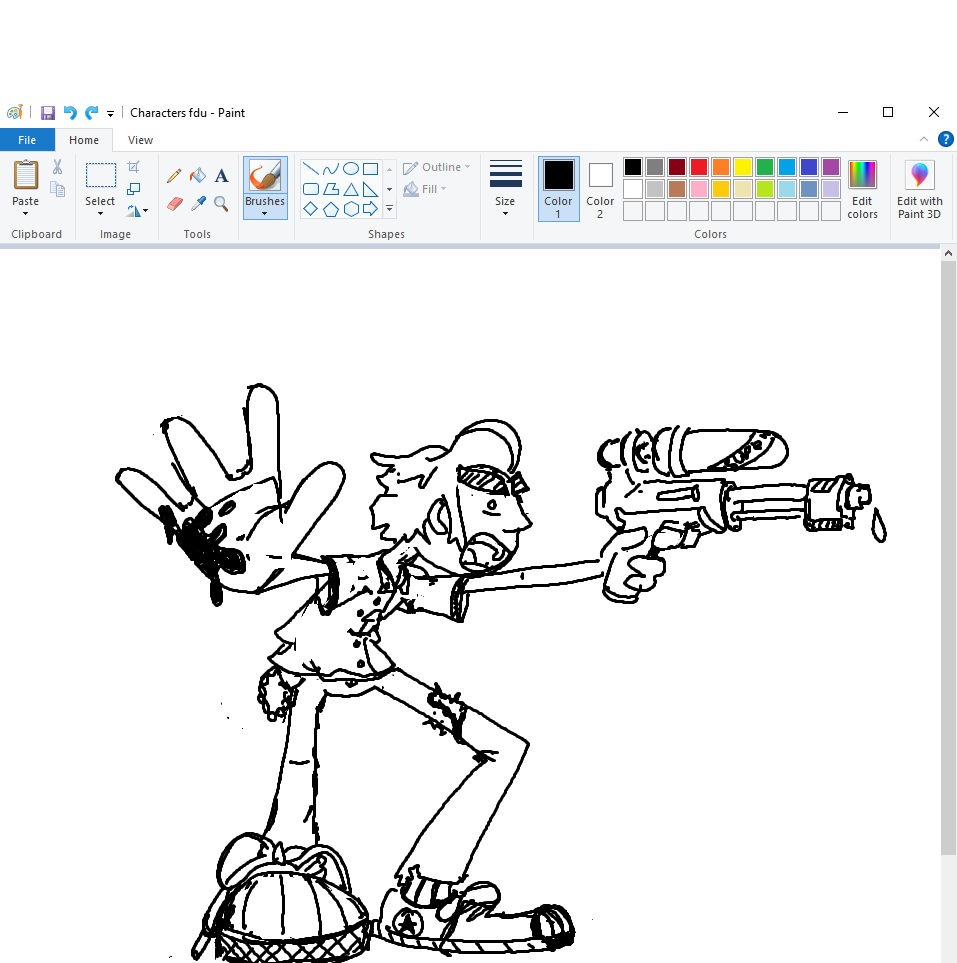This screenshot has width=957, height=963.
Task: Open Edit with Paint 3D
Action: (920, 189)
